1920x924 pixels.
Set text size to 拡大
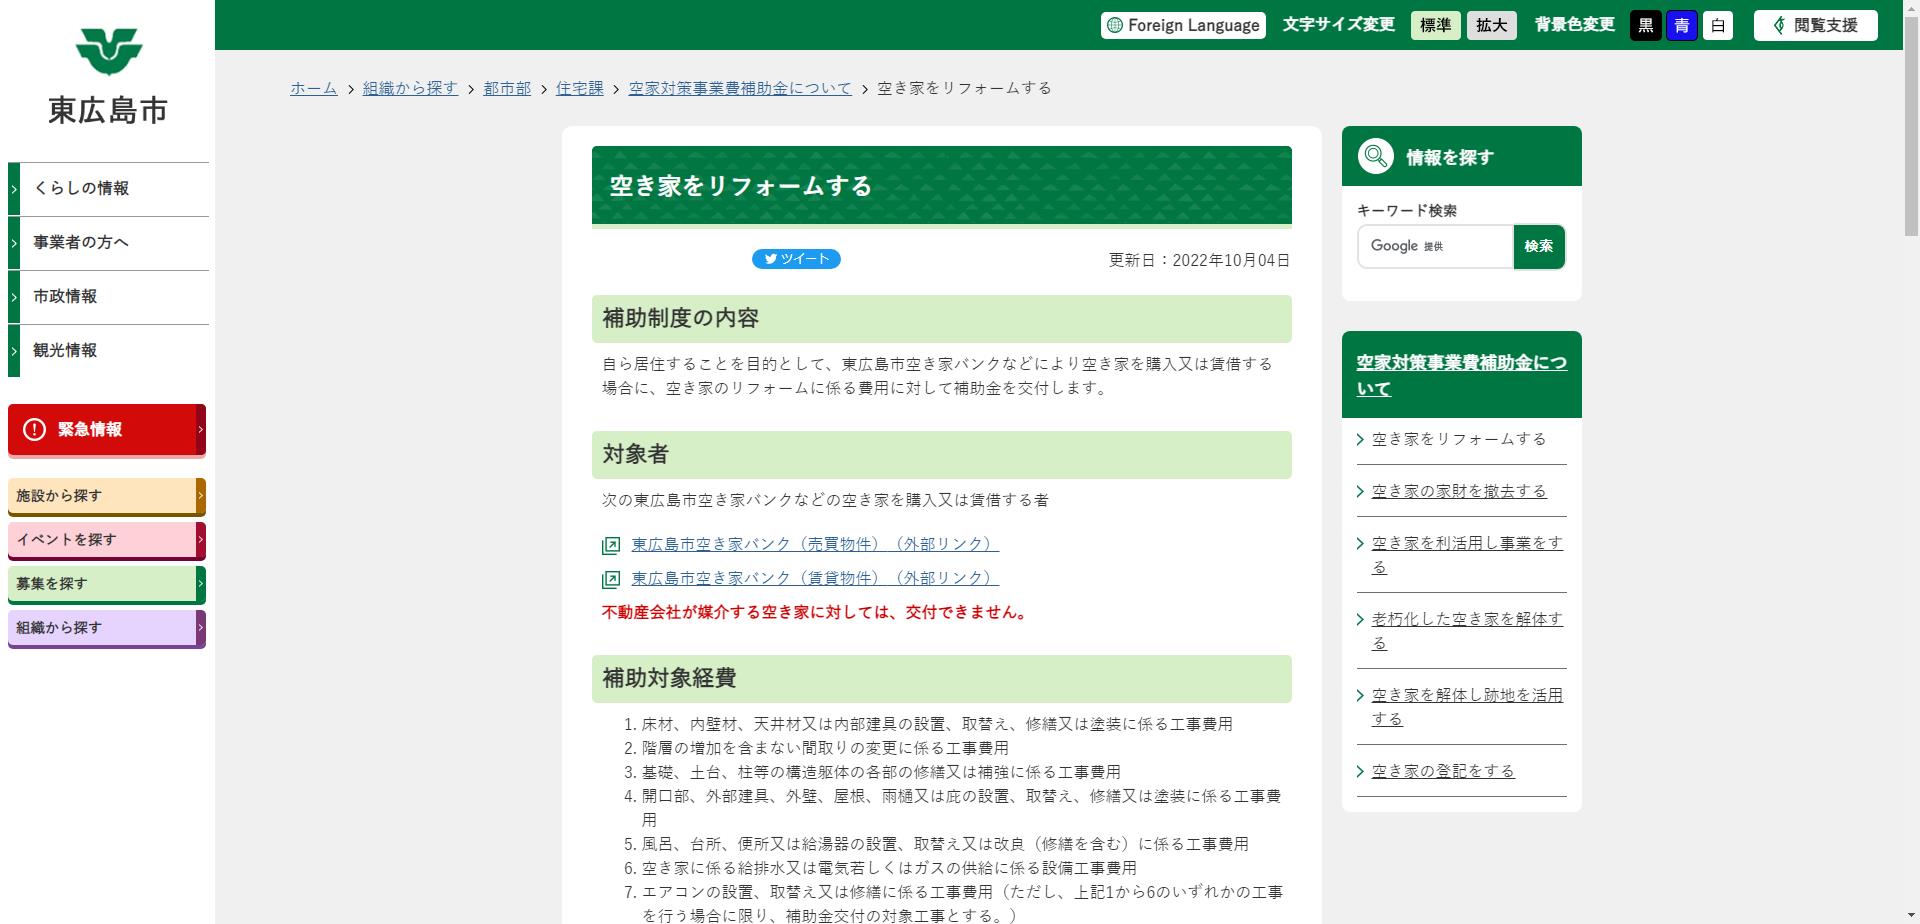click(x=1491, y=26)
